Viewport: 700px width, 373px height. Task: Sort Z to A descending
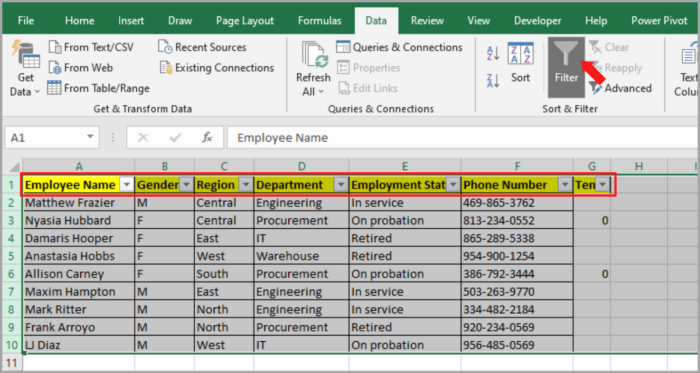pos(493,81)
